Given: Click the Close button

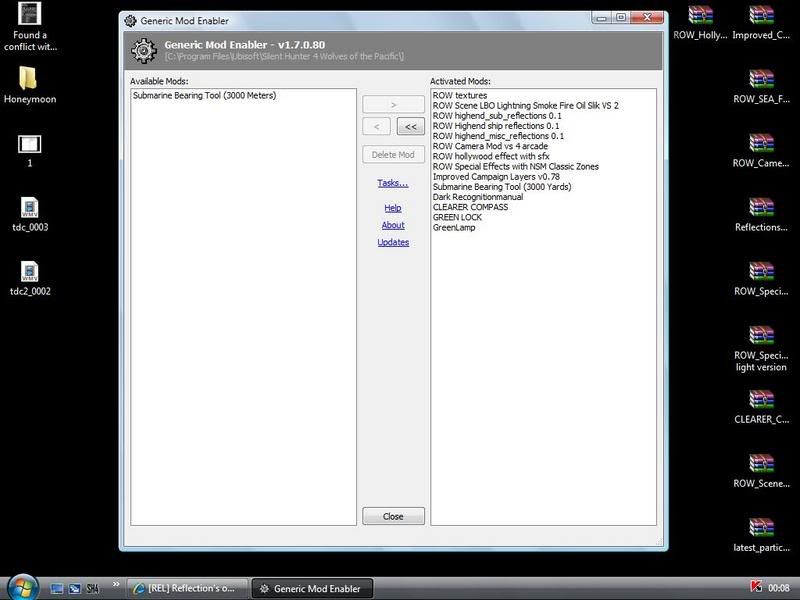Looking at the screenshot, I should tap(393, 516).
